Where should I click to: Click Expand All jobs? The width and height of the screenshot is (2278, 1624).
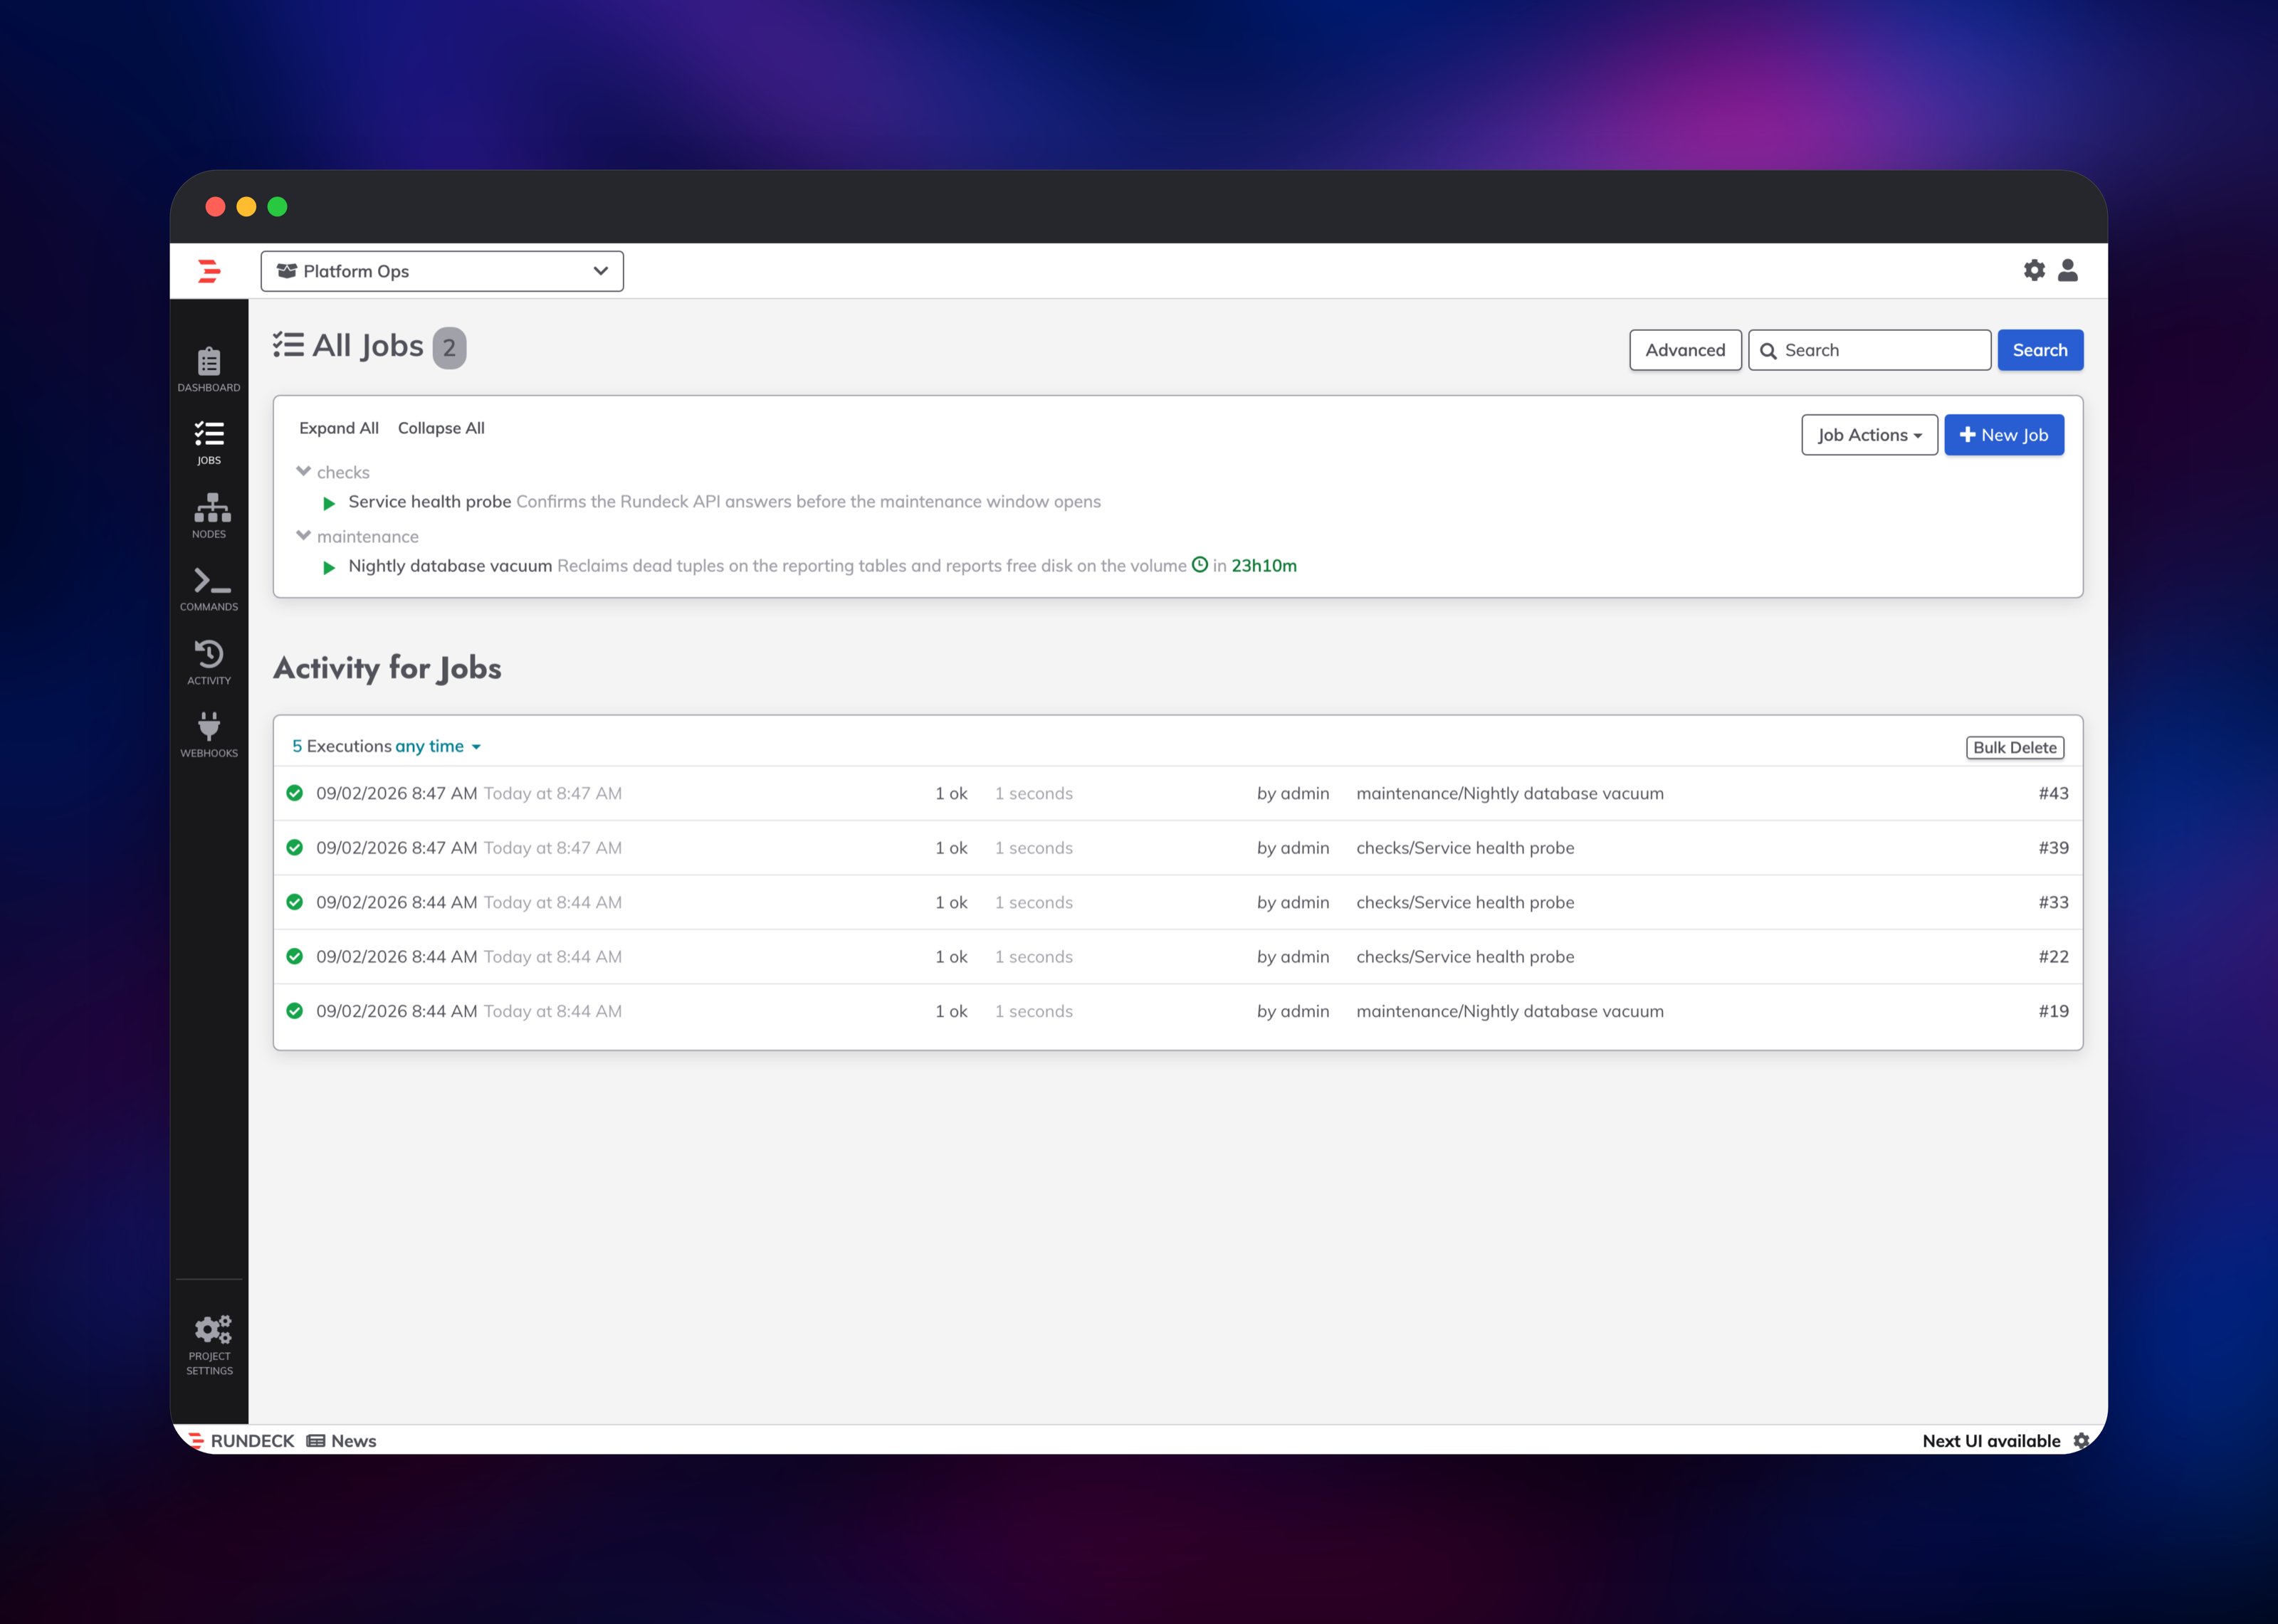coord(339,428)
